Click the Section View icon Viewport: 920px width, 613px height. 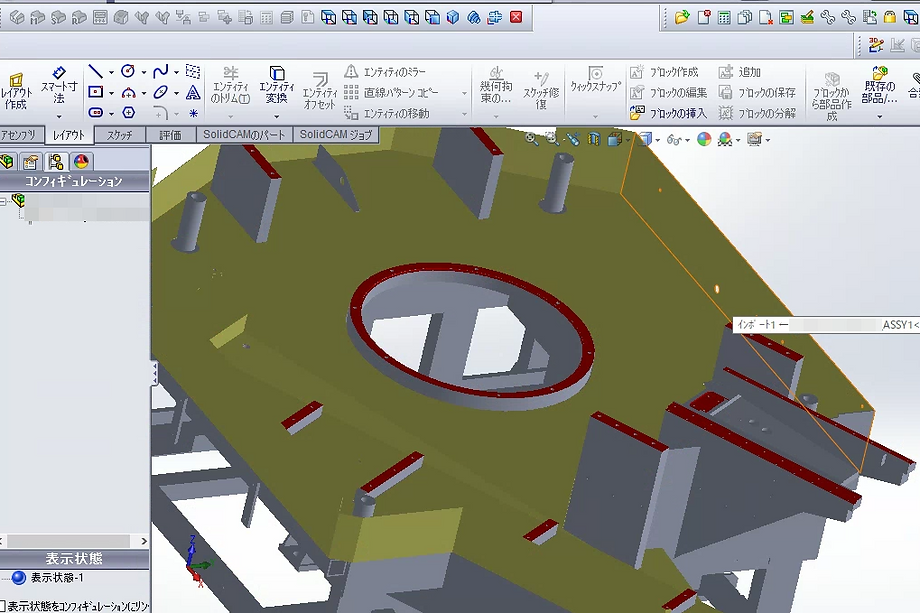(594, 139)
